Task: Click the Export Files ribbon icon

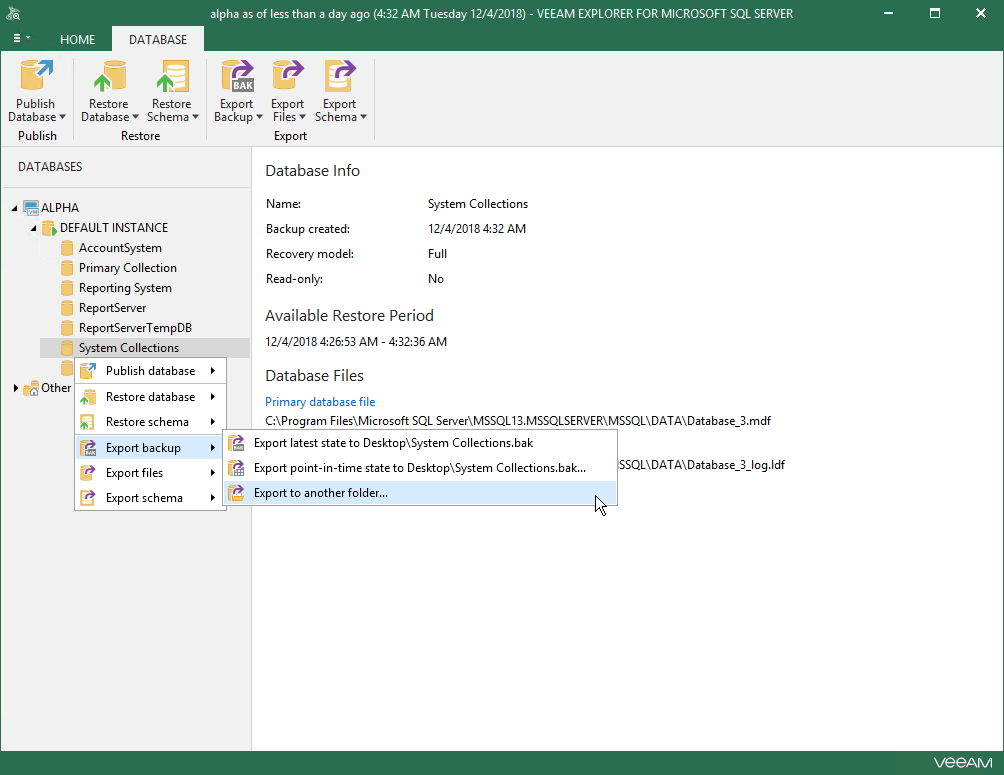Action: [x=287, y=76]
